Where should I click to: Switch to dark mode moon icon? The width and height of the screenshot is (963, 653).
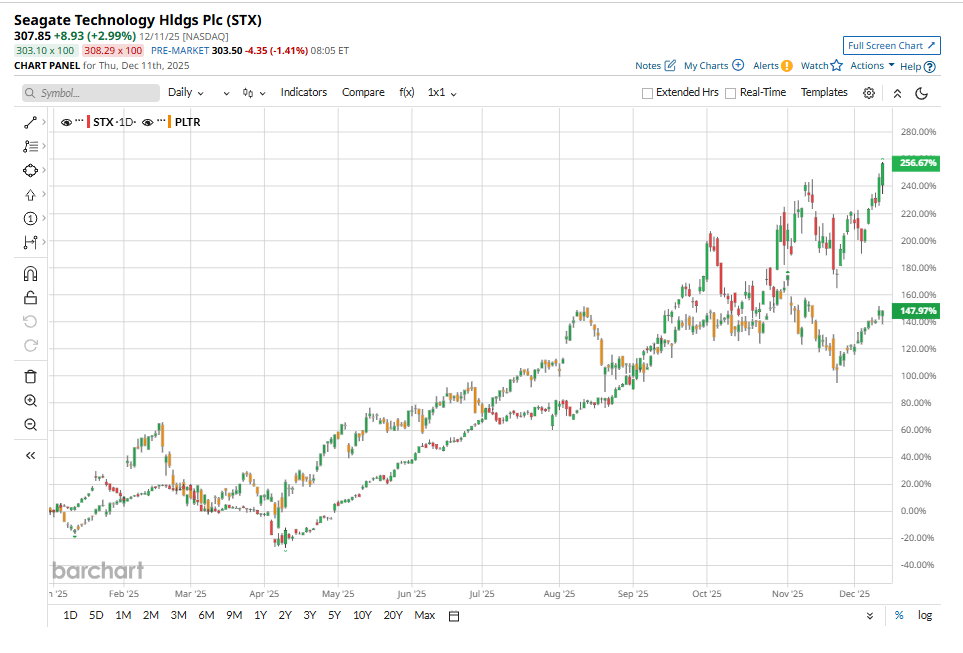pyautogui.click(x=922, y=93)
